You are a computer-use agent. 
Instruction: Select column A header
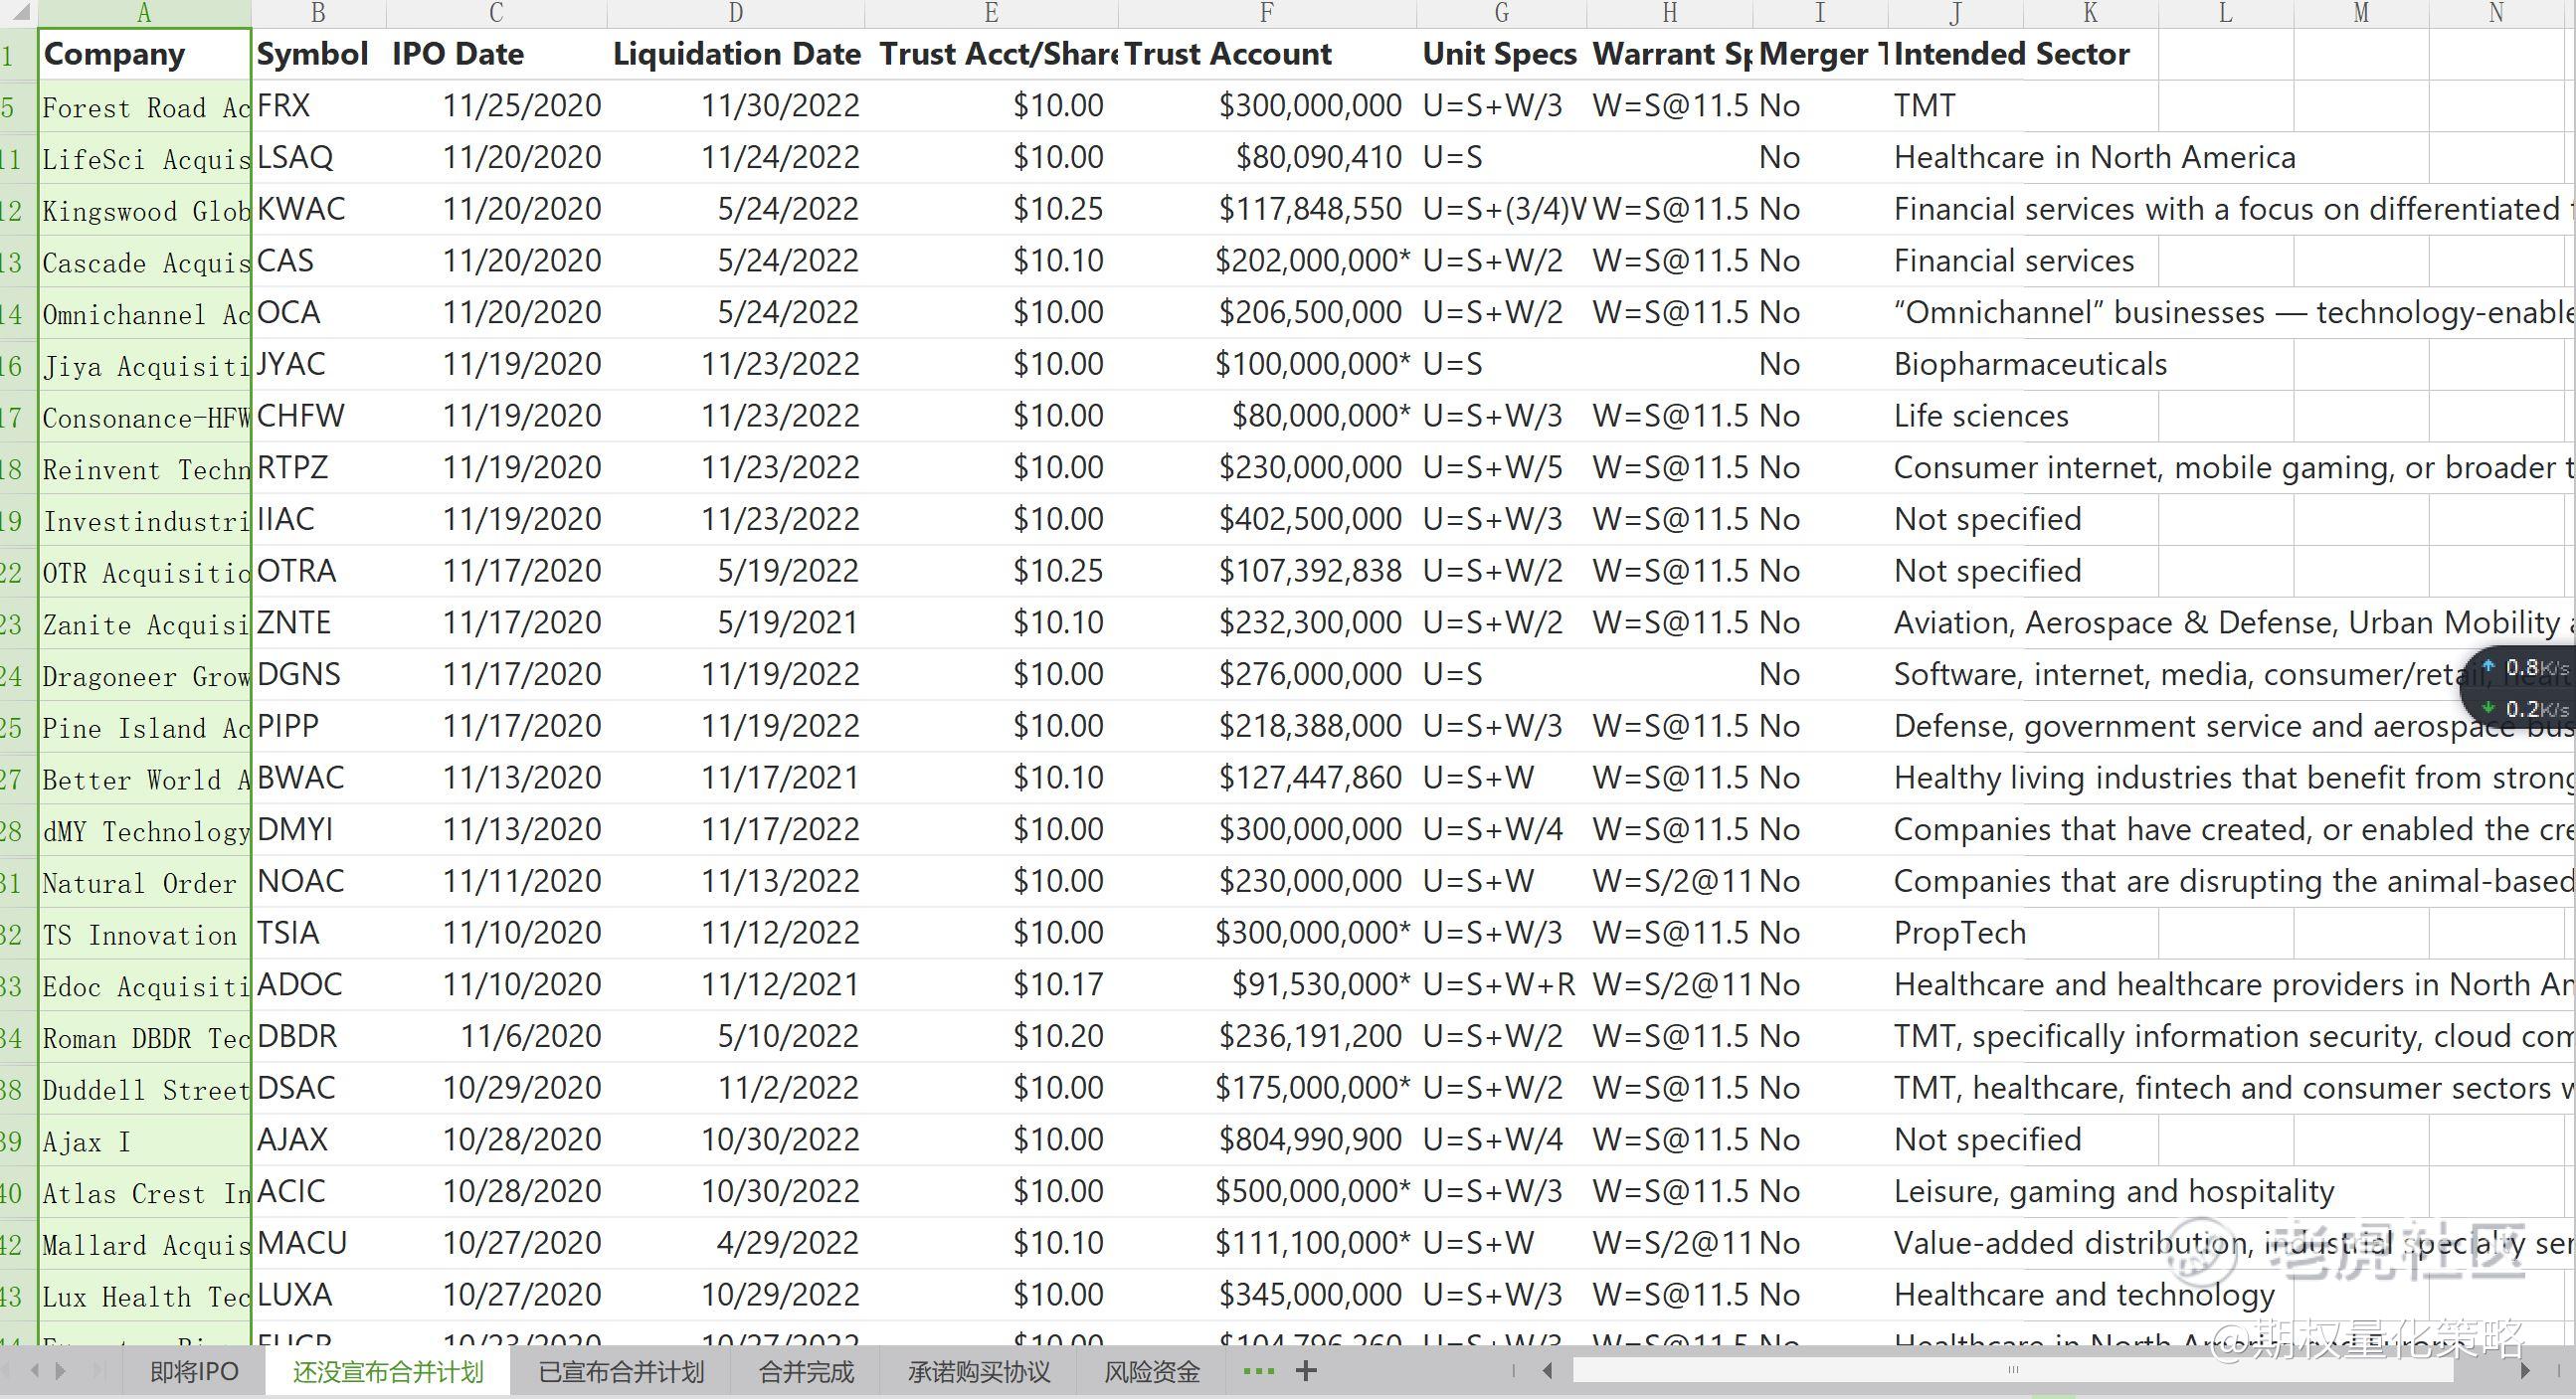(144, 13)
